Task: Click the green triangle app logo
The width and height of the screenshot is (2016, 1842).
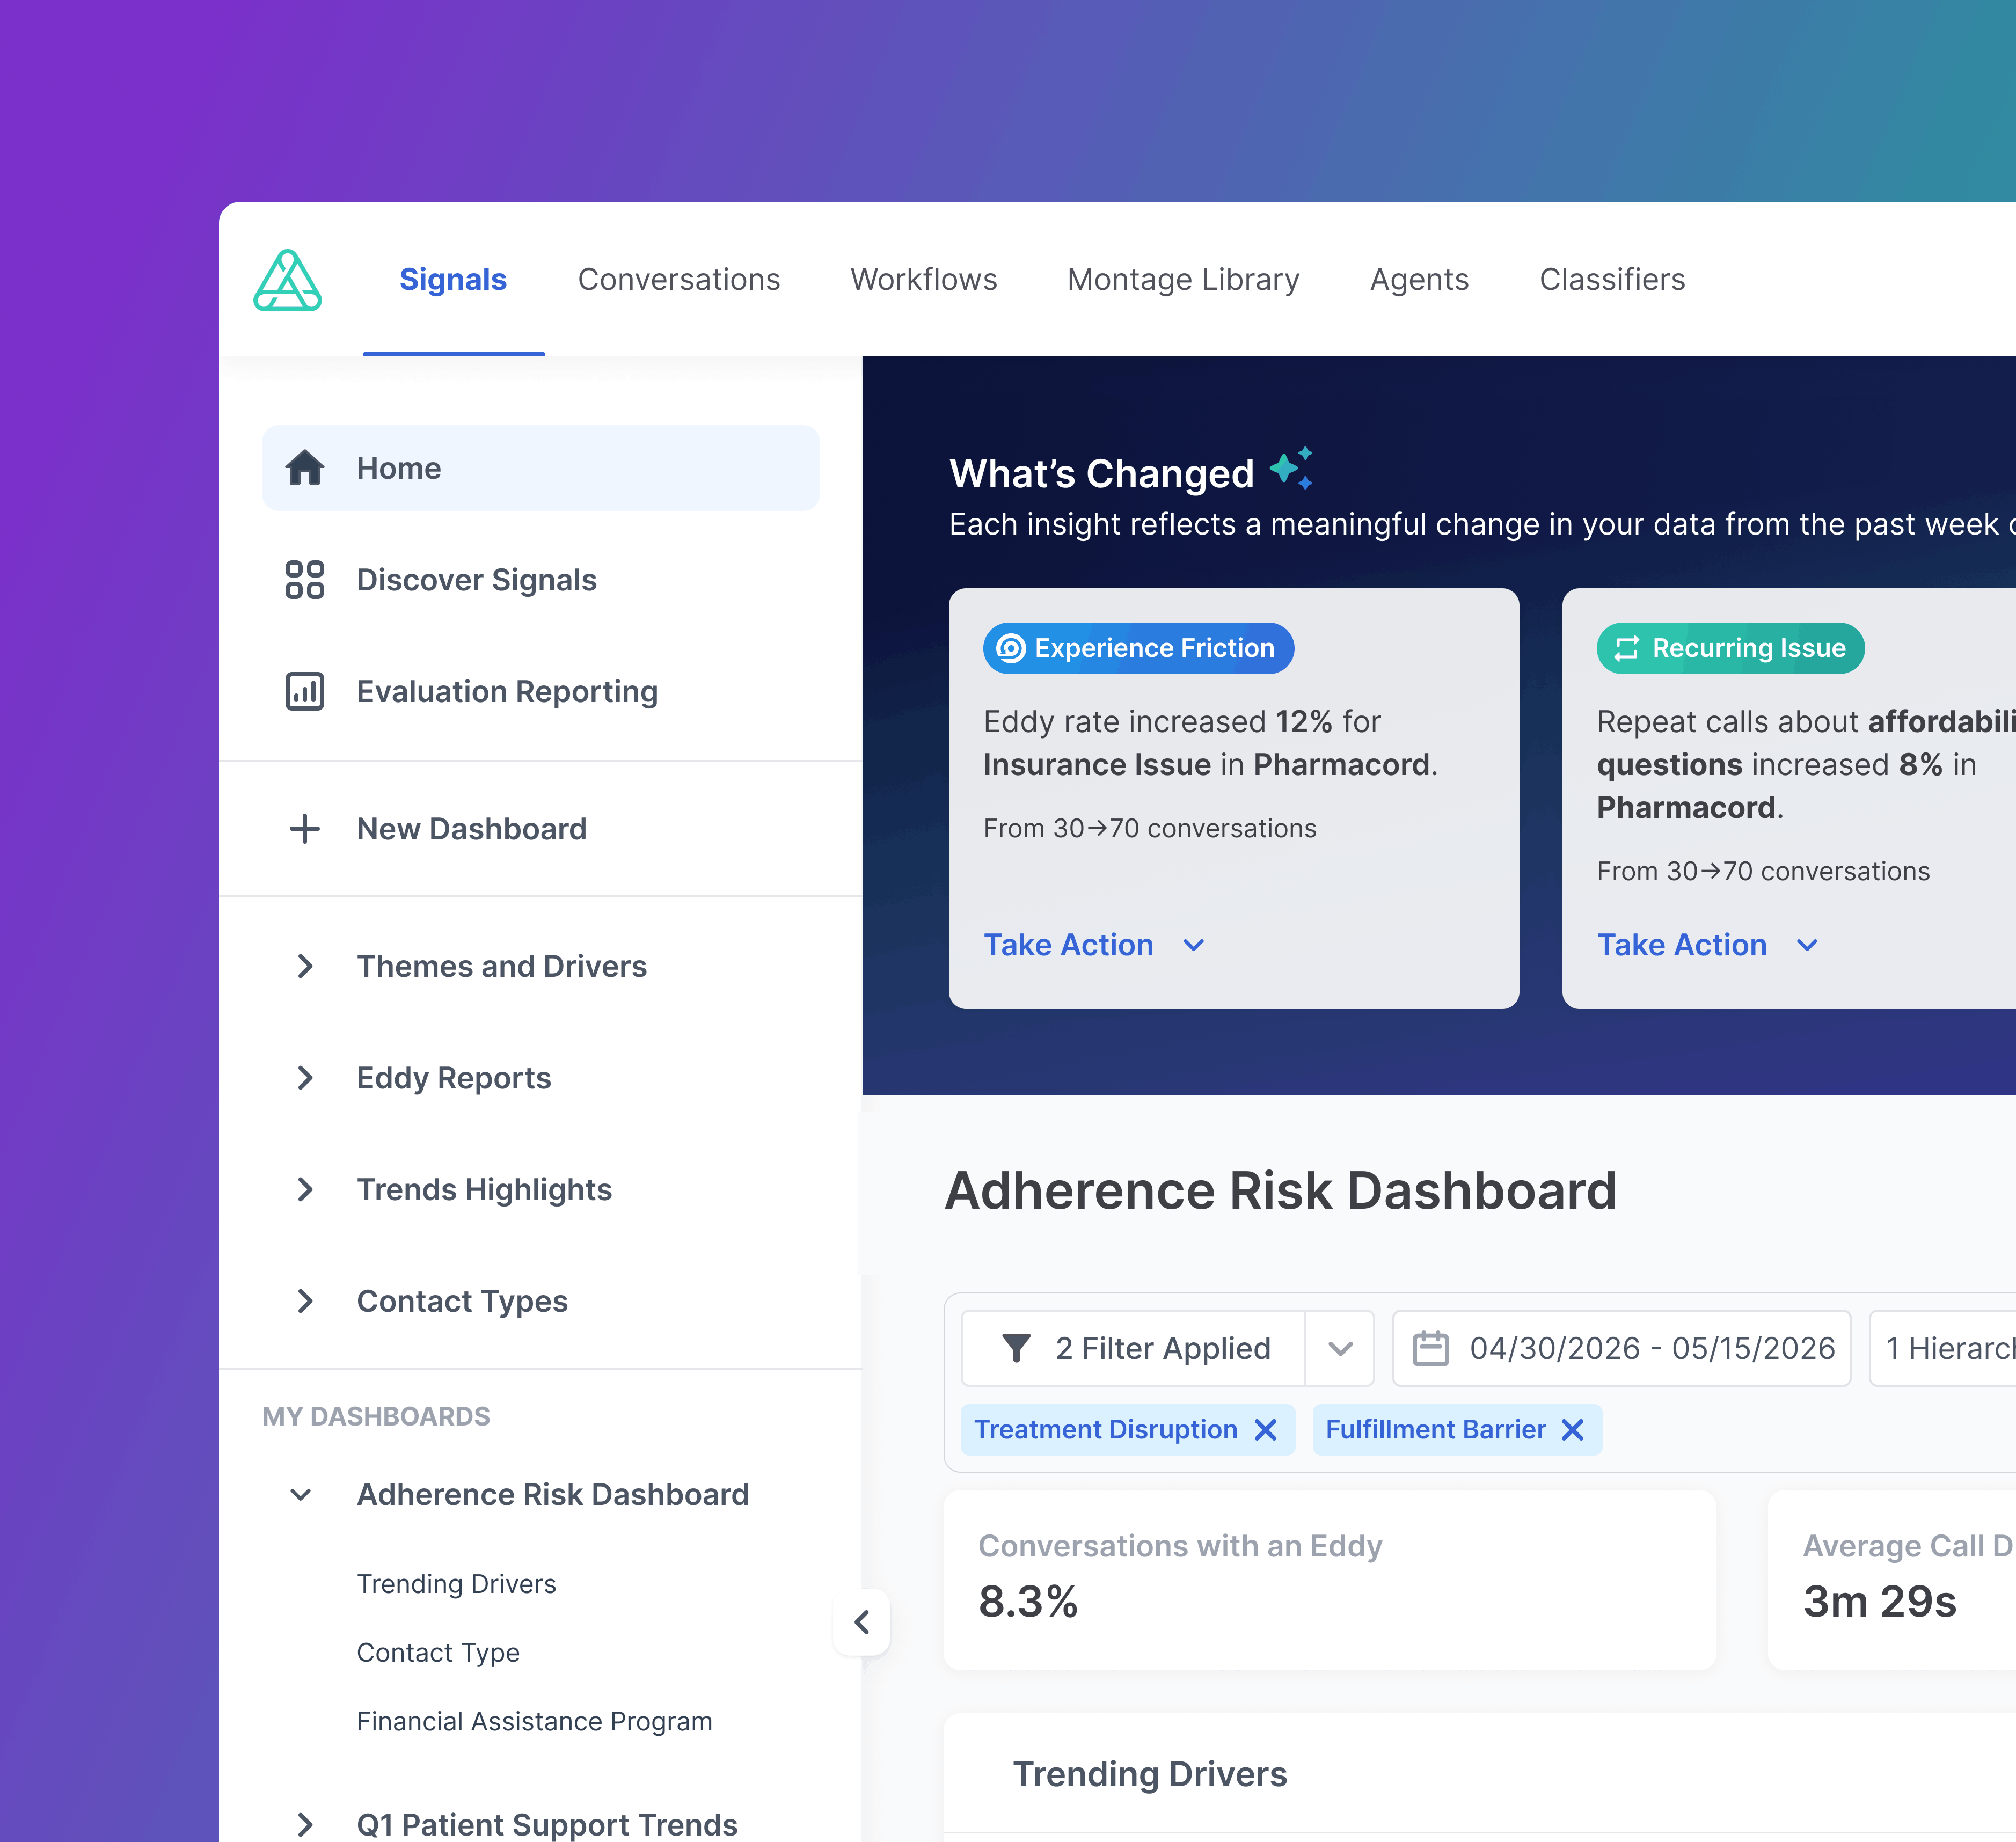Action: (x=288, y=280)
